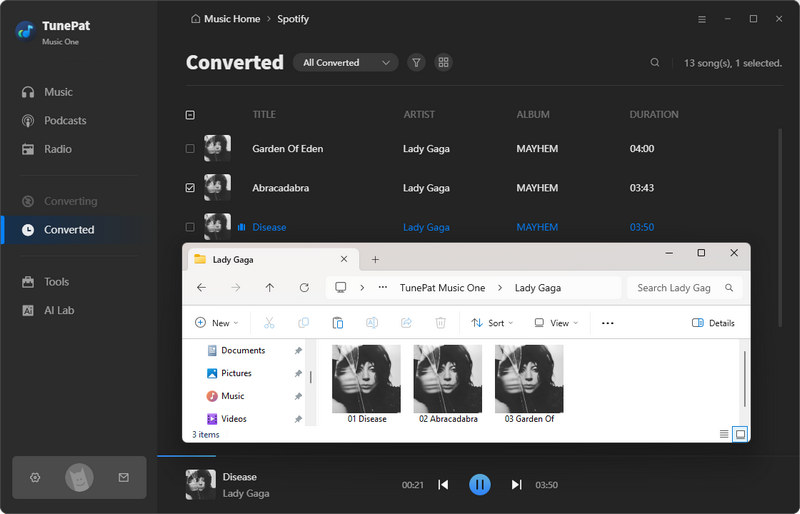
Task: Expand the Sort dropdown in Explorer
Action: tap(492, 323)
